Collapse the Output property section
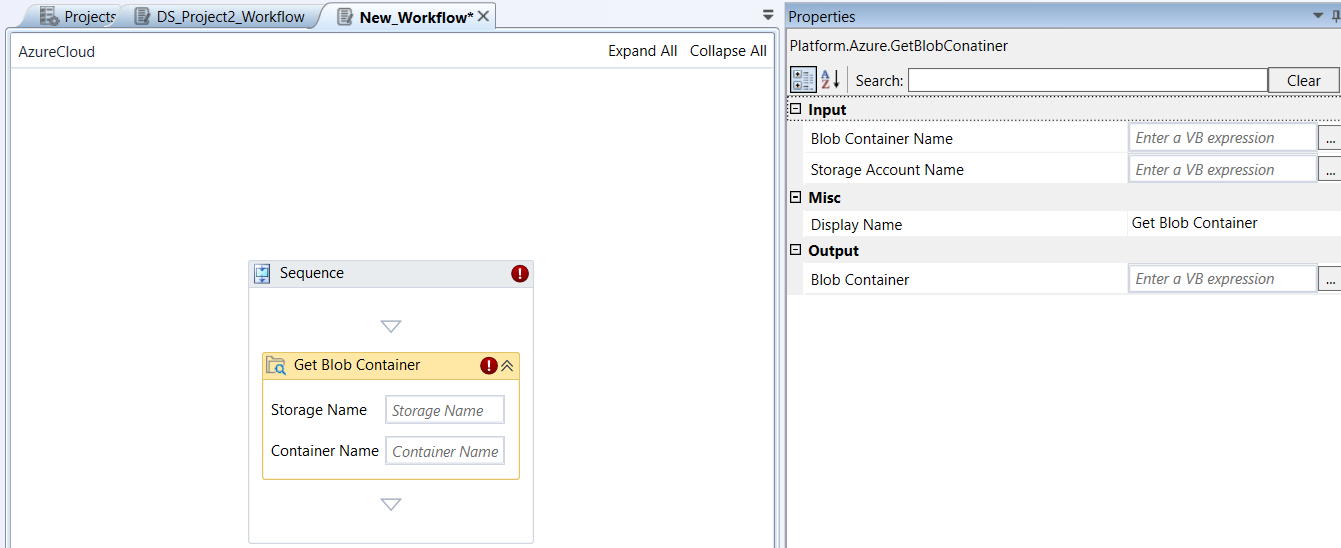The width and height of the screenshot is (1341, 548). [x=796, y=251]
